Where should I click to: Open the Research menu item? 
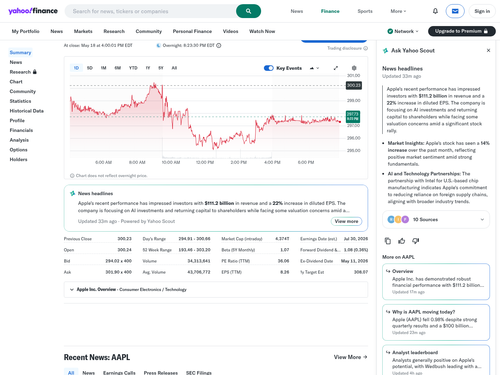[114, 31]
